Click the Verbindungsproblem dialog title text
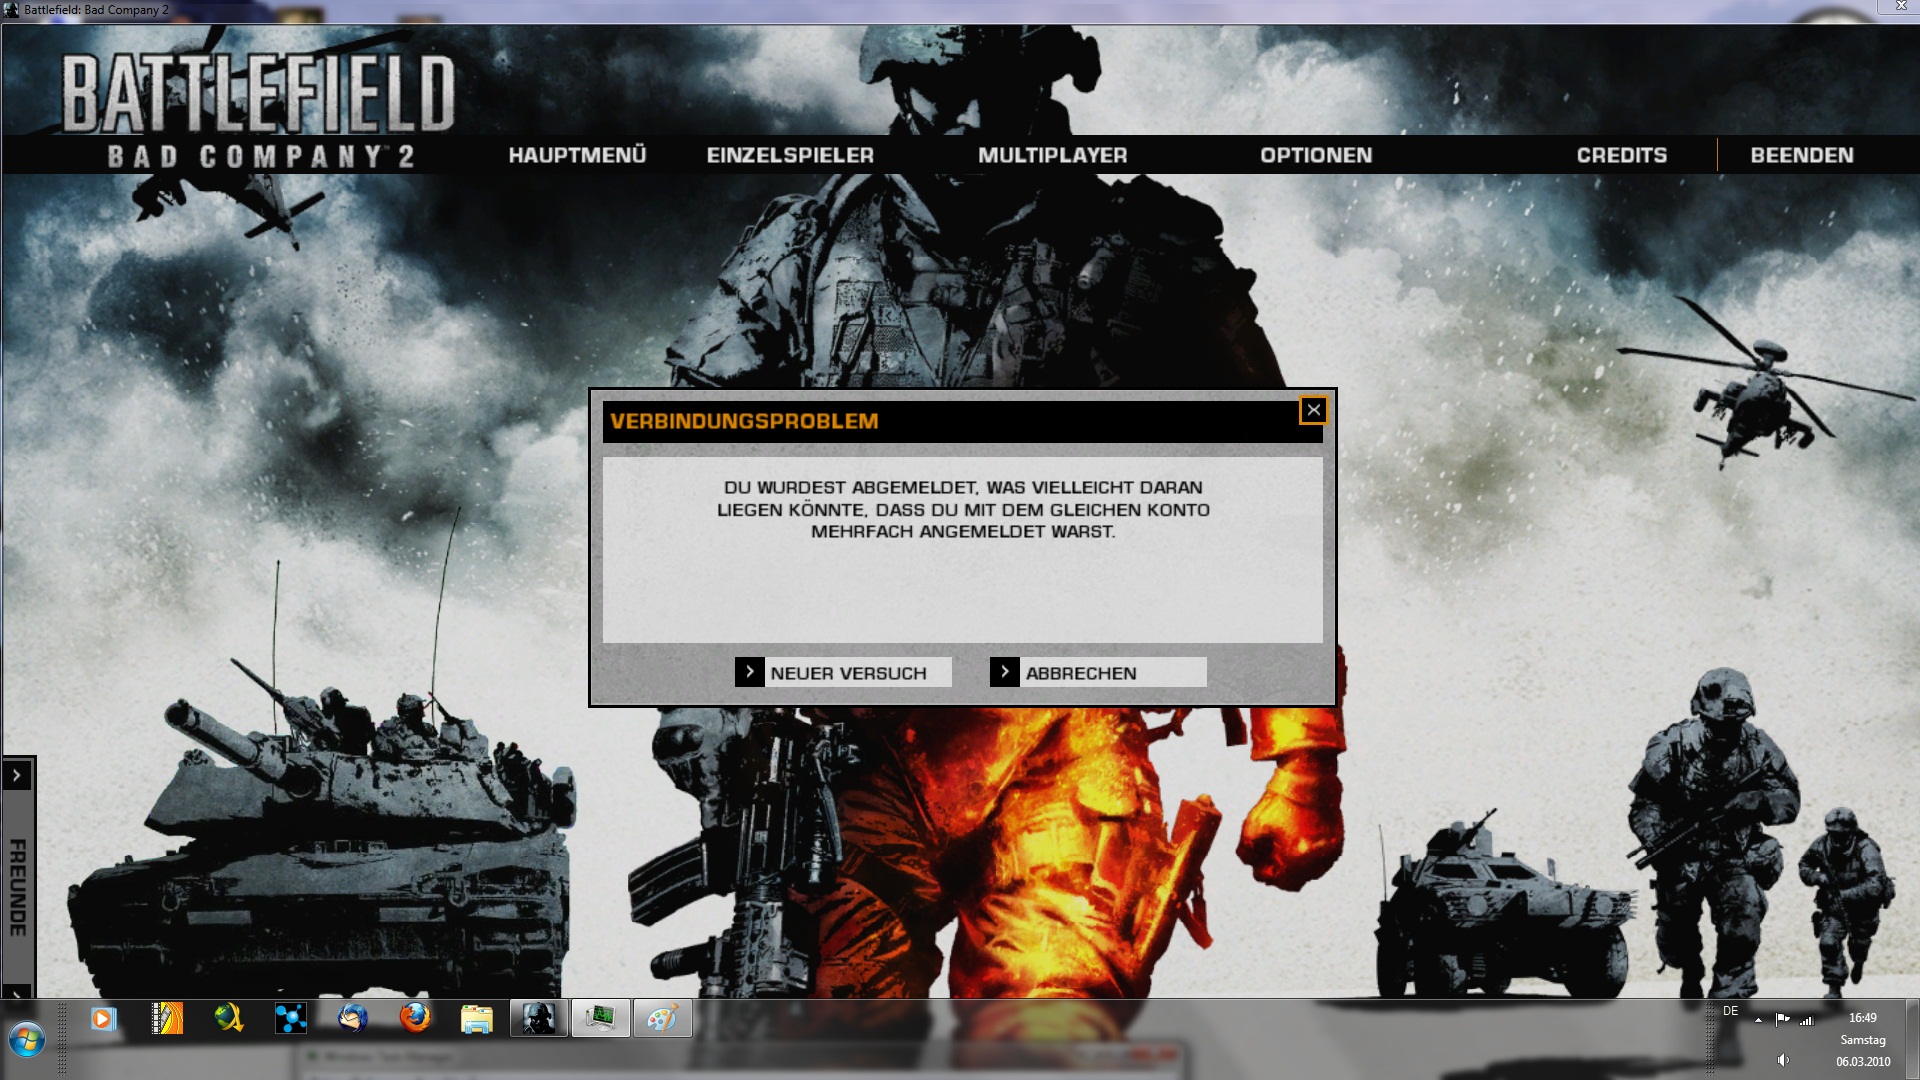 pyautogui.click(x=744, y=421)
